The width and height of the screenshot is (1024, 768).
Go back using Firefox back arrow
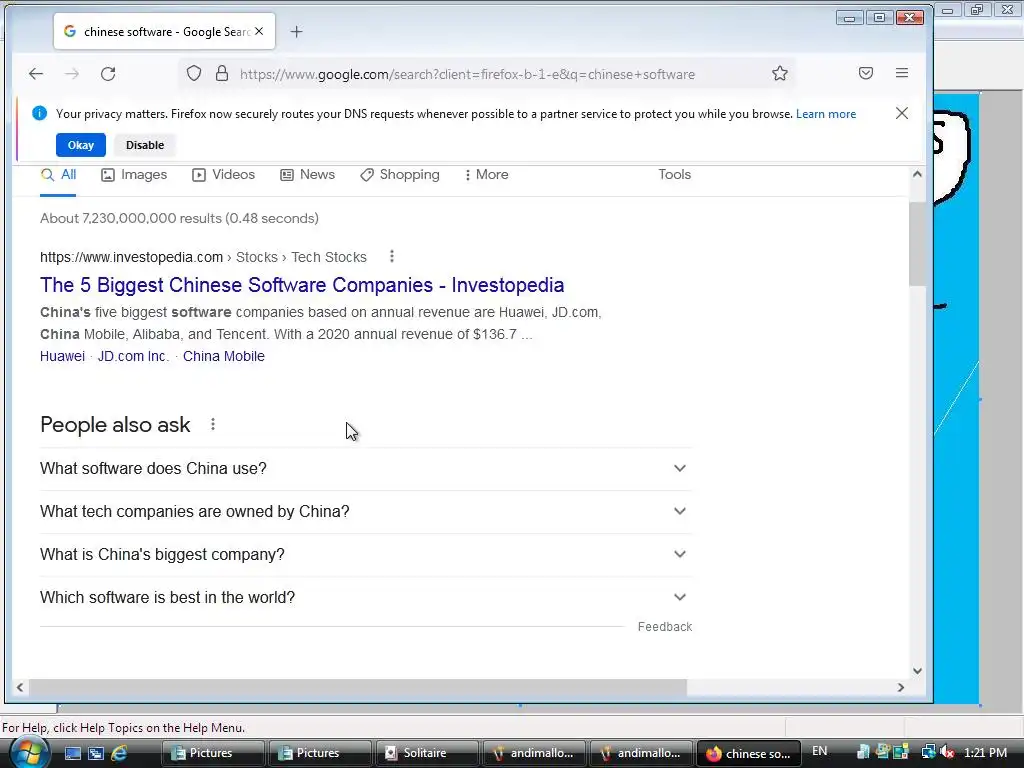click(36, 74)
